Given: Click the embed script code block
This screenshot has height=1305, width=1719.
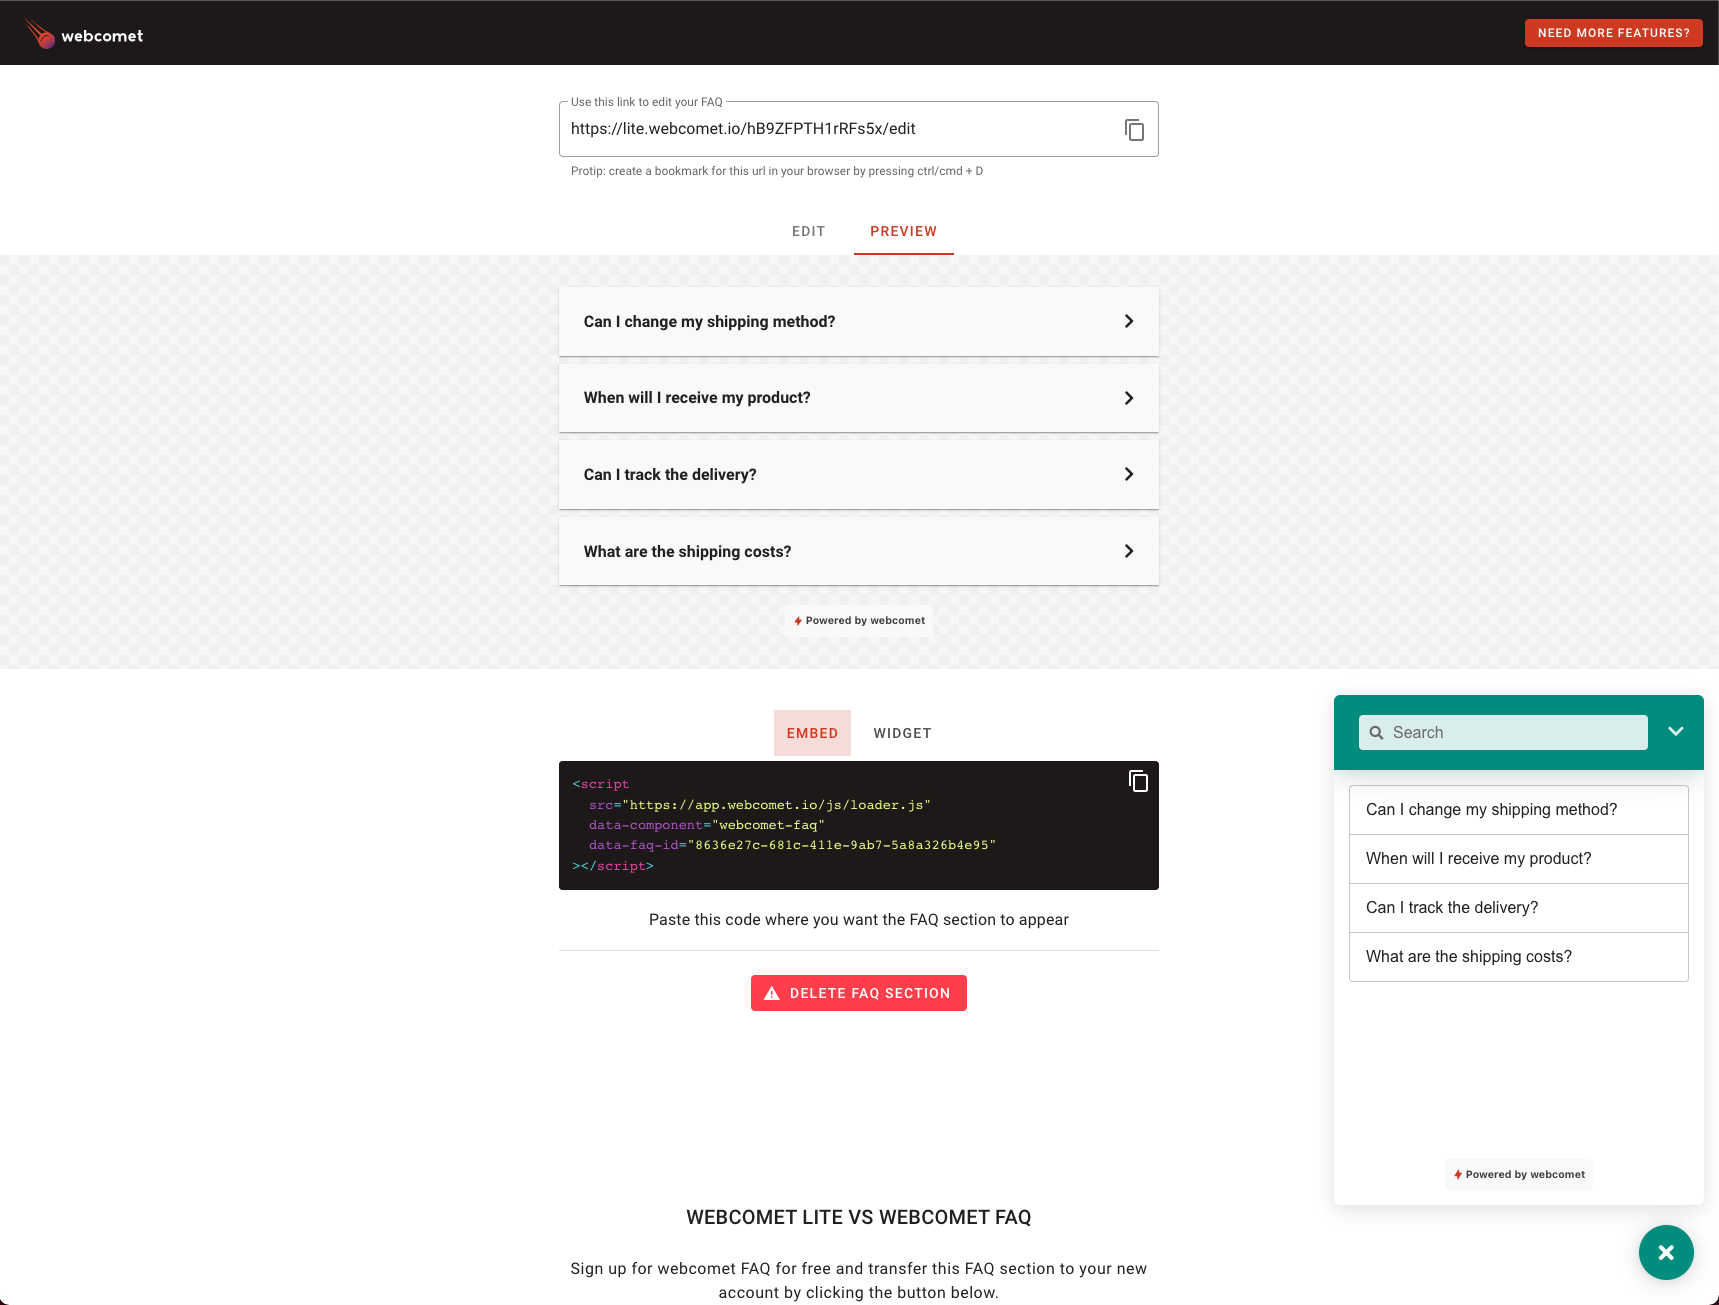Looking at the screenshot, I should click(859, 826).
